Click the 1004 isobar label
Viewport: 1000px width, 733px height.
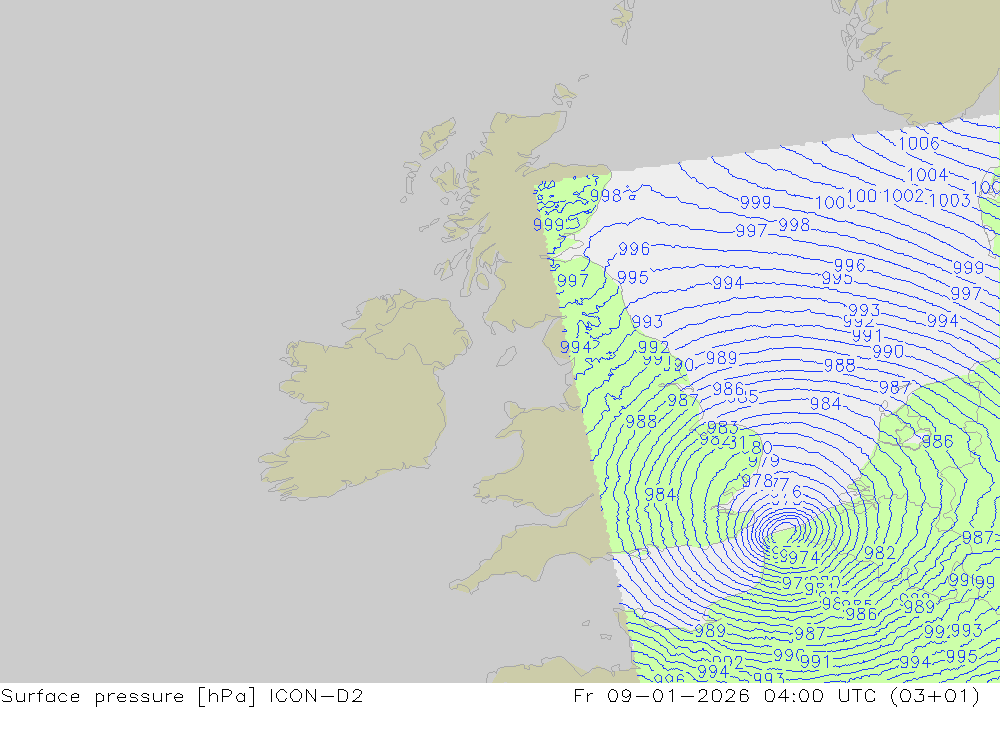pos(927,175)
